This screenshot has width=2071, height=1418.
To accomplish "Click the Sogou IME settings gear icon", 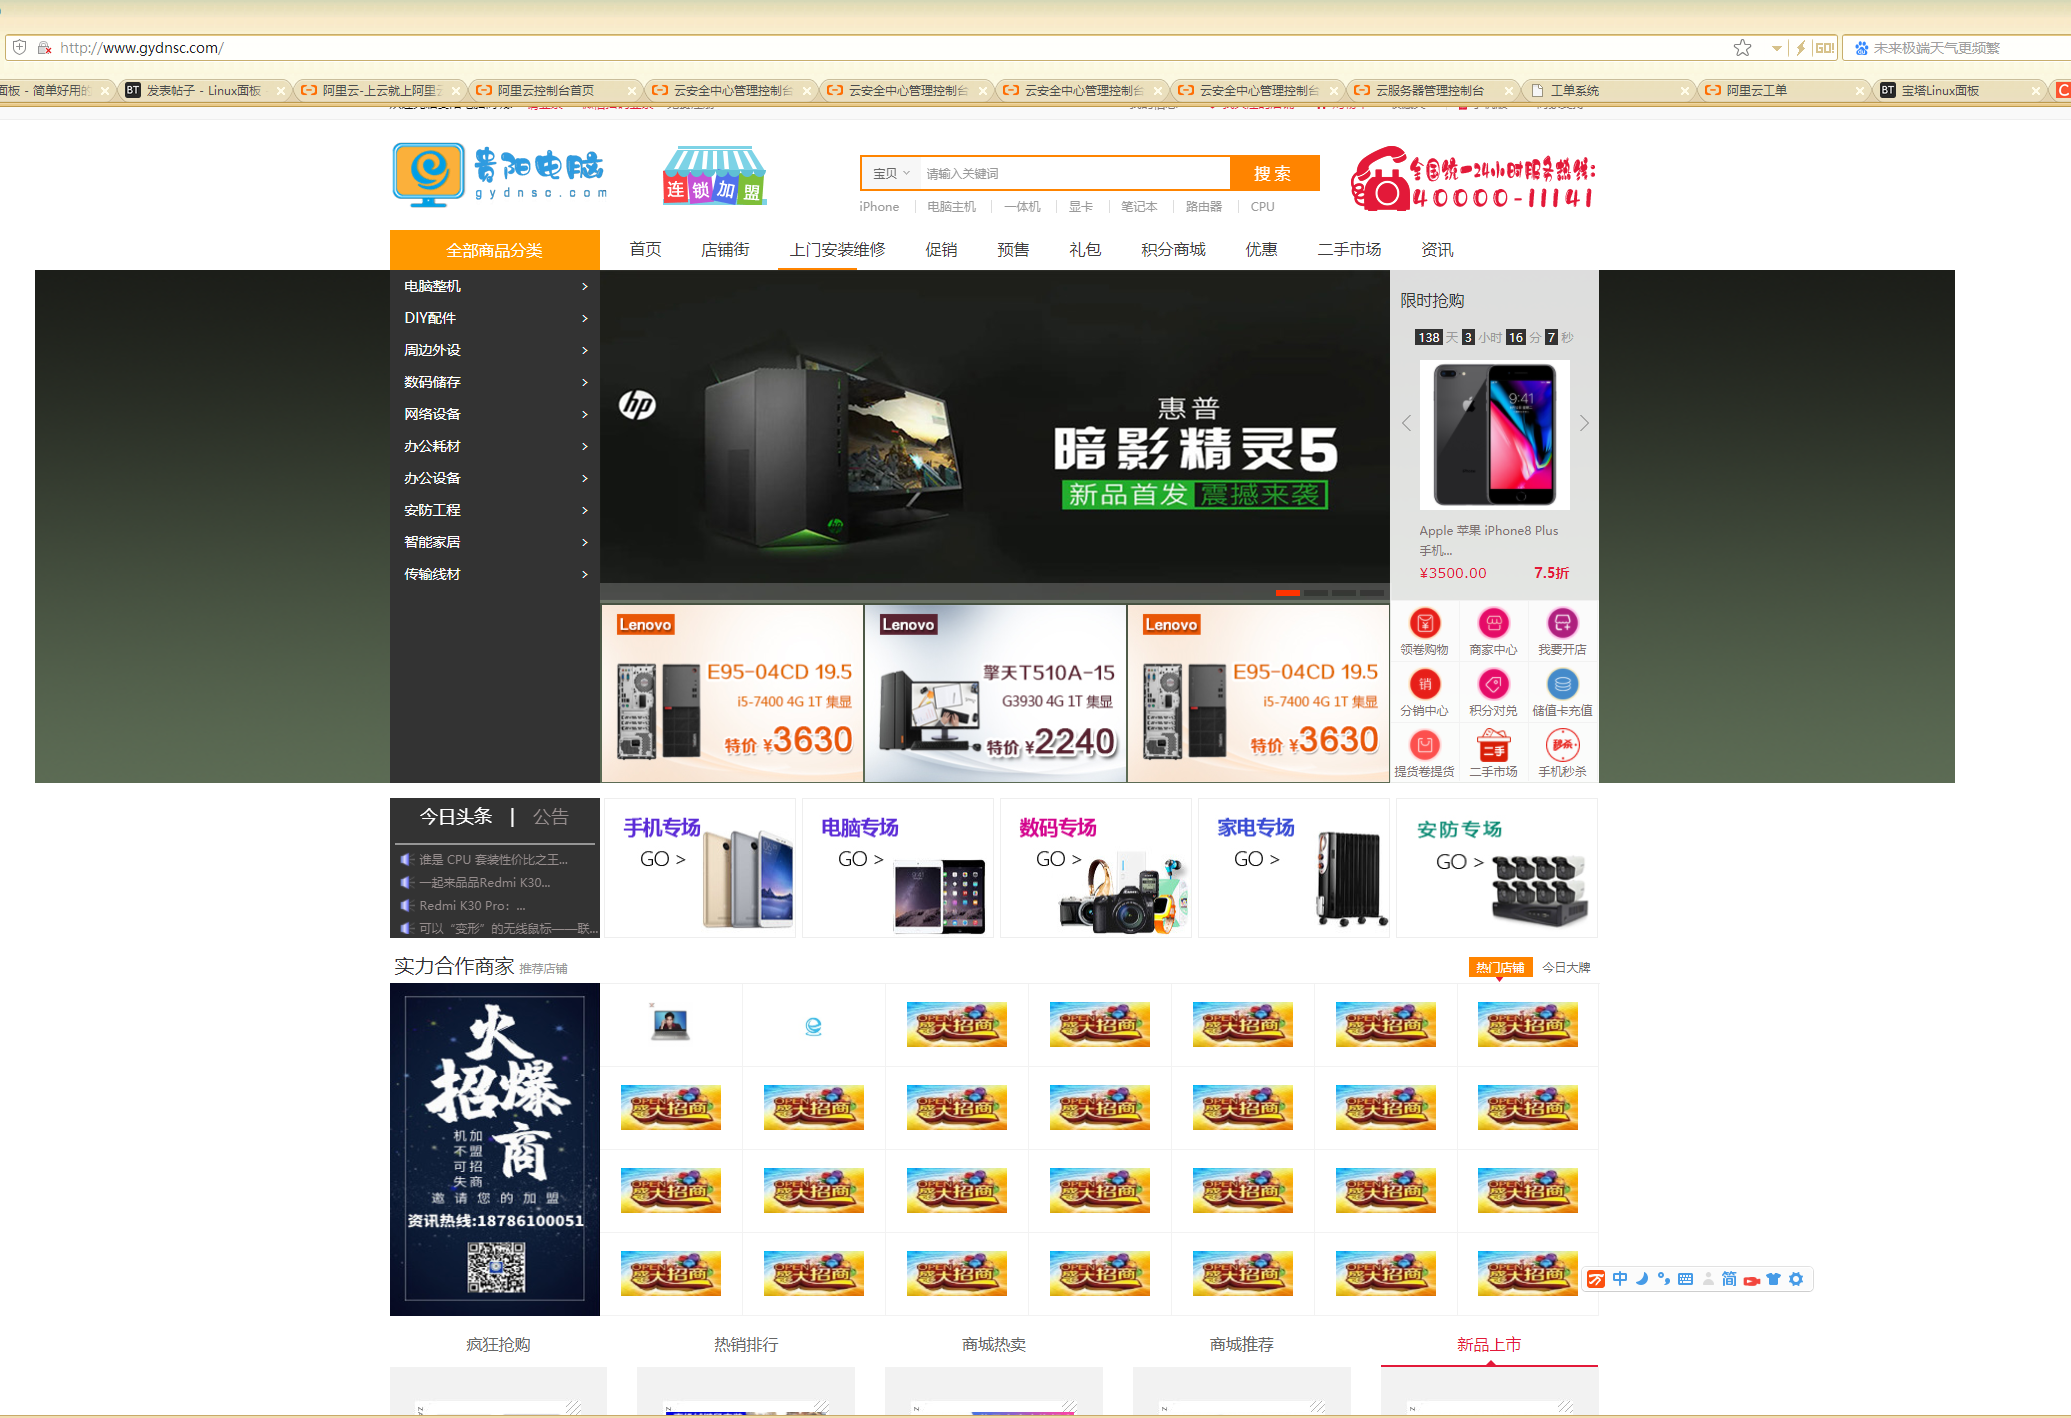I will click(x=1796, y=1279).
